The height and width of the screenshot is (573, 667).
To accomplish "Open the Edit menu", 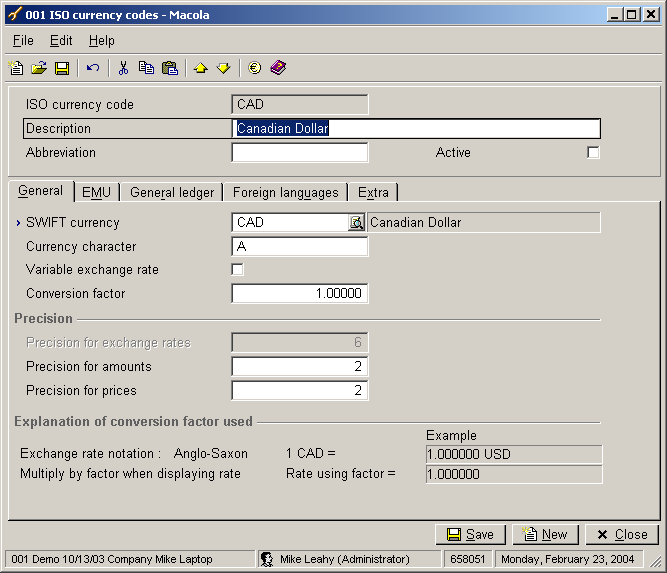I will [x=61, y=41].
